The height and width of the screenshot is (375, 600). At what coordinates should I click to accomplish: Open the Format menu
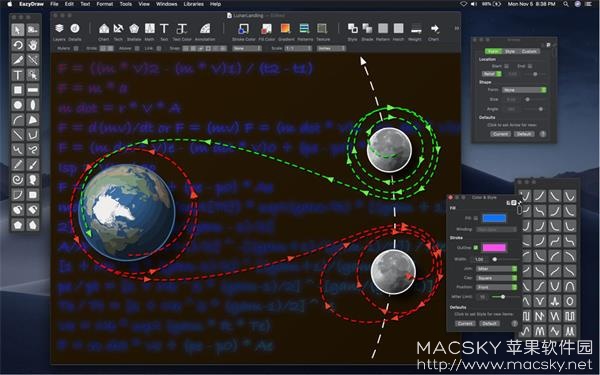pyautogui.click(x=104, y=4)
